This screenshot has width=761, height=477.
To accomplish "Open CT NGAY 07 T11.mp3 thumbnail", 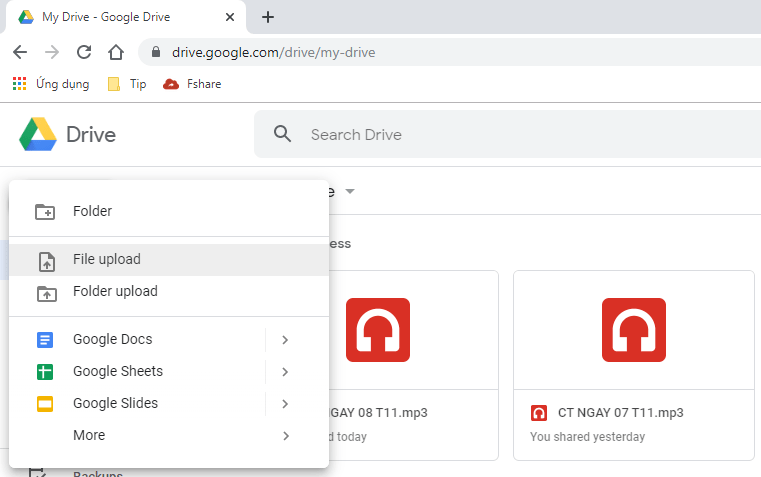I will tap(634, 330).
